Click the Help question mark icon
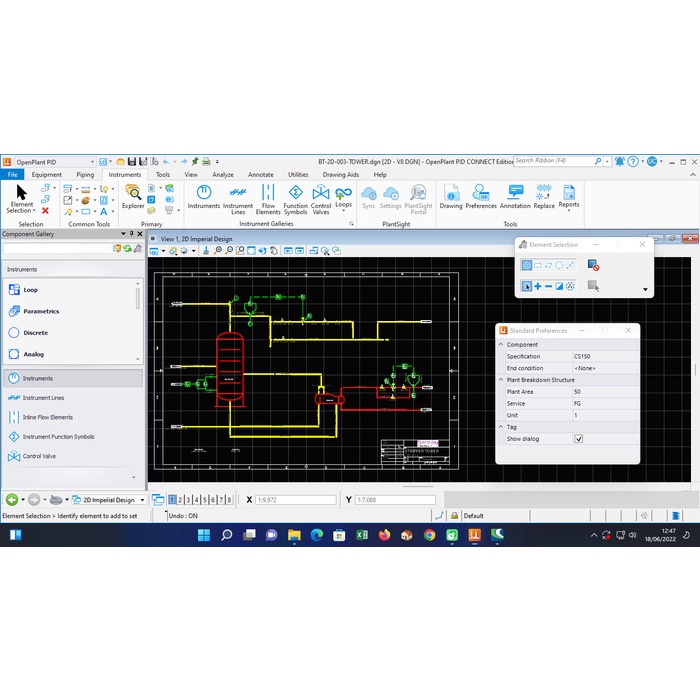Image resolution: width=700 pixels, height=700 pixels. (633, 162)
